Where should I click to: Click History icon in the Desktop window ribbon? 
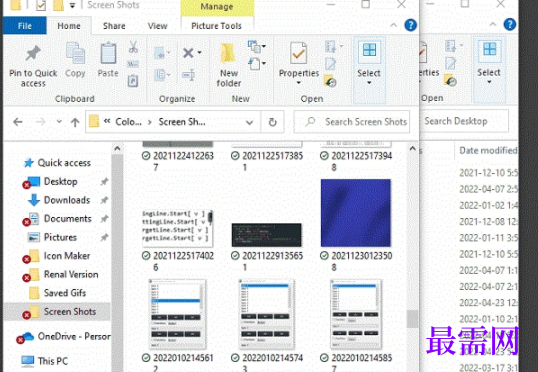click(x=450, y=81)
